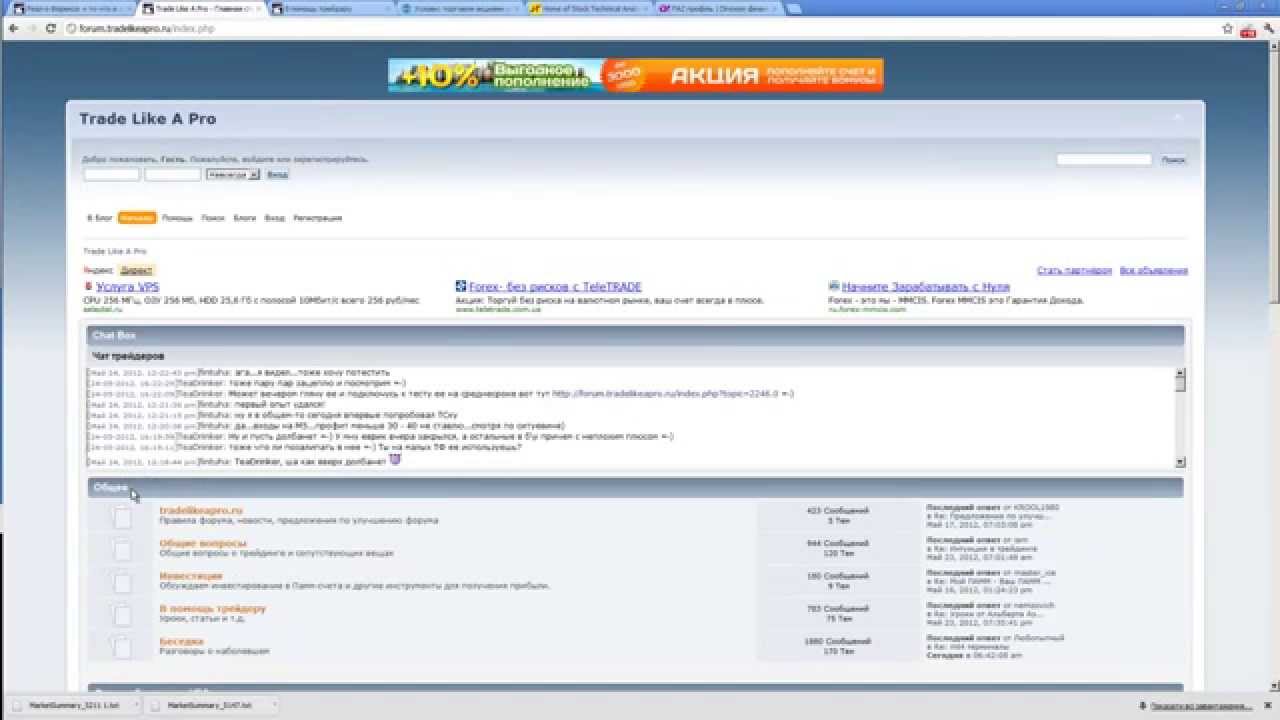Open the login duration dropdown
This screenshot has height=720, width=1280.
pos(233,174)
